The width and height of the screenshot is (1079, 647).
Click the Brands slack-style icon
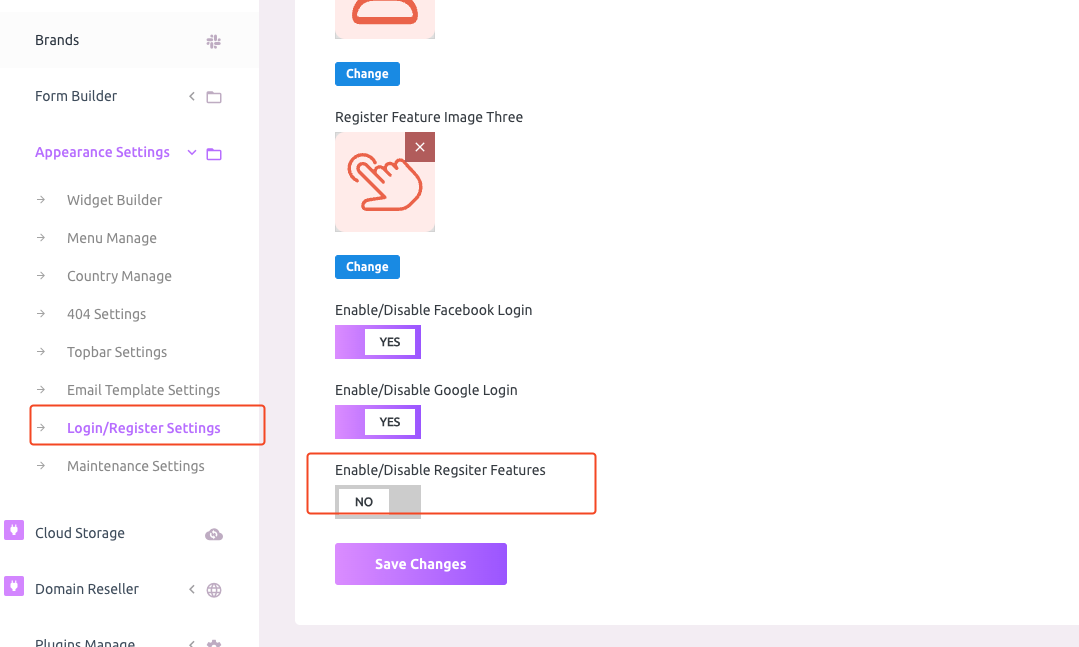tap(214, 41)
